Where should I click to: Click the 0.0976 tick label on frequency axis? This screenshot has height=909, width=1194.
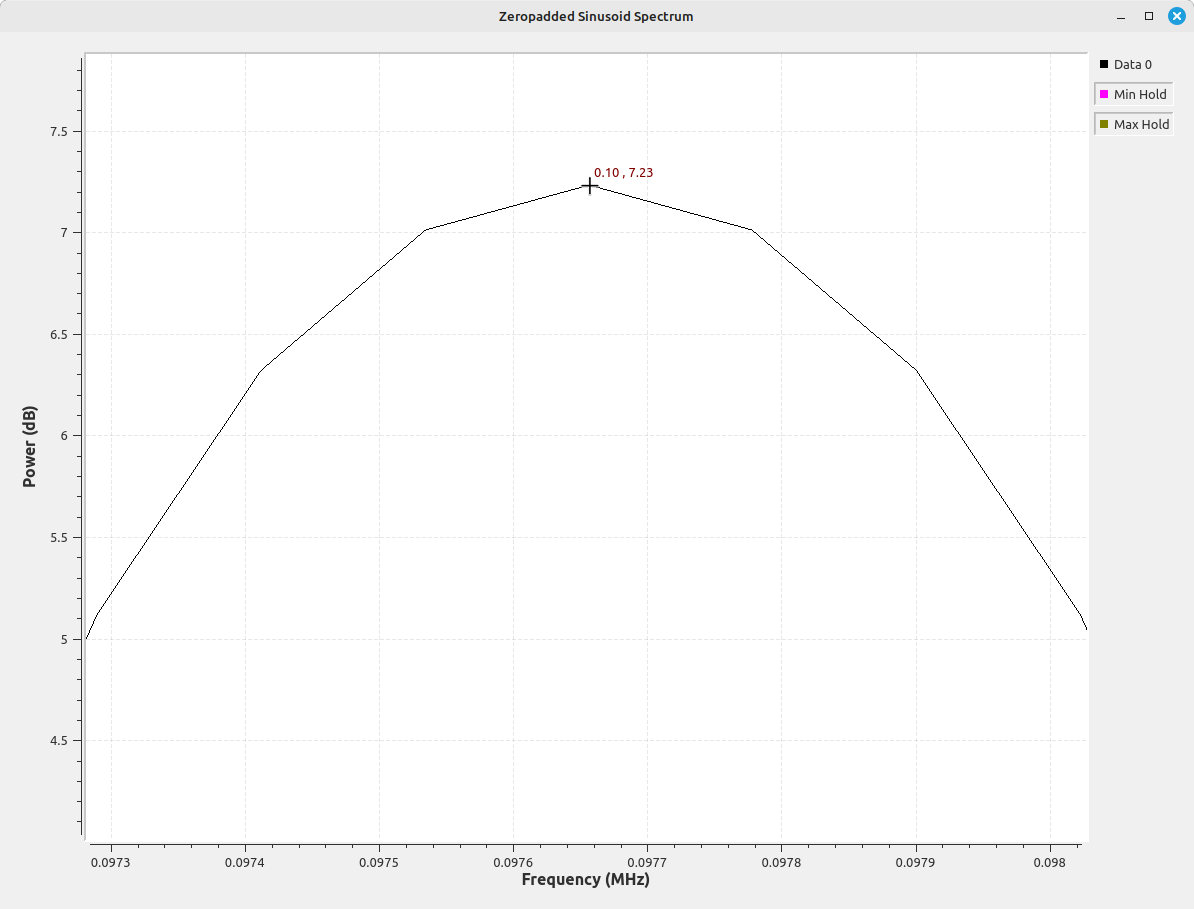coord(513,861)
